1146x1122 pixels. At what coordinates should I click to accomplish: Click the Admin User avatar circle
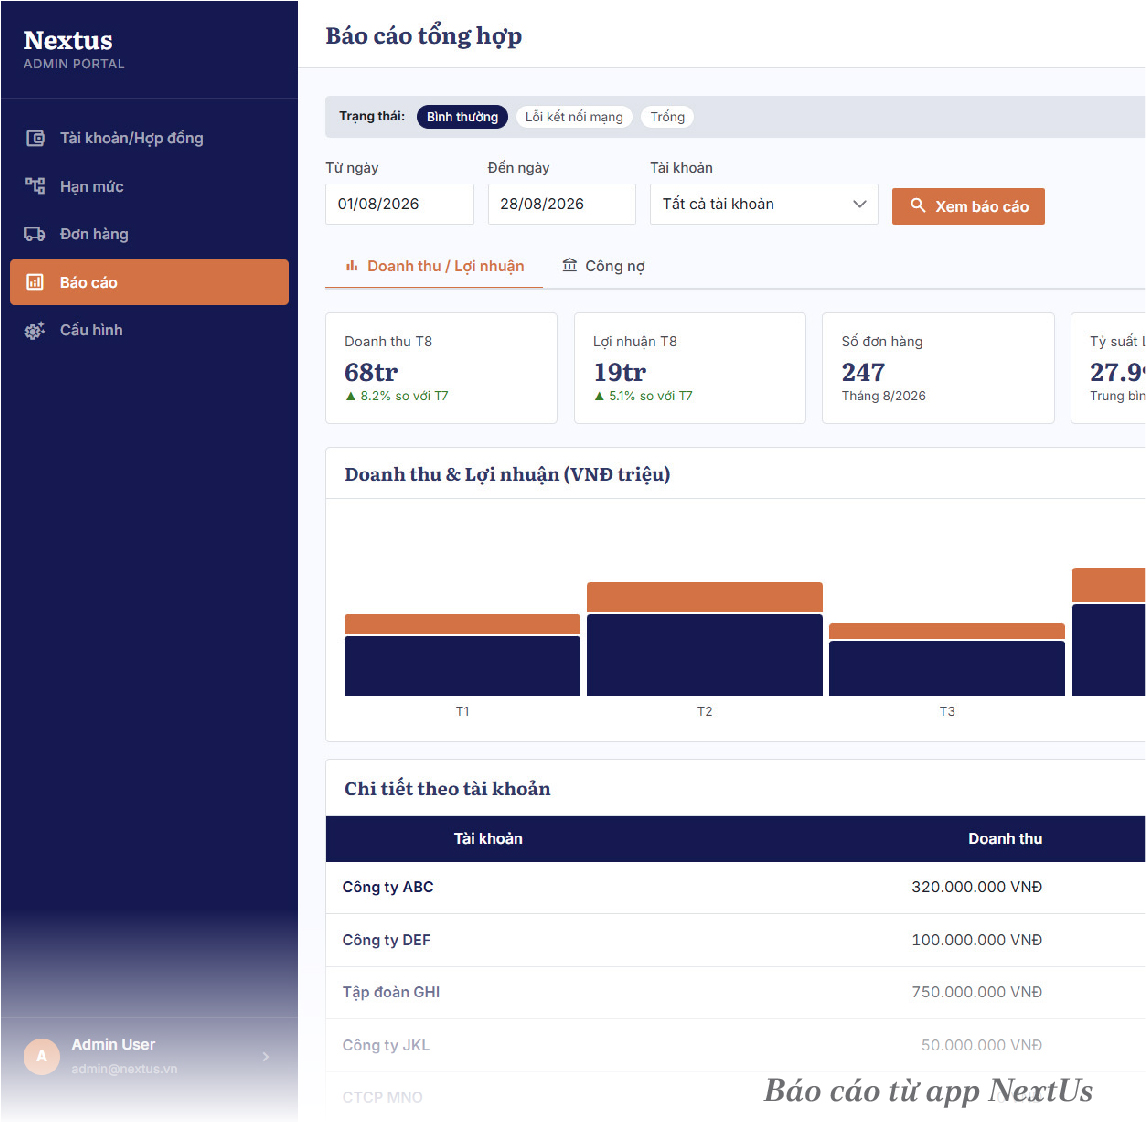(x=42, y=1056)
